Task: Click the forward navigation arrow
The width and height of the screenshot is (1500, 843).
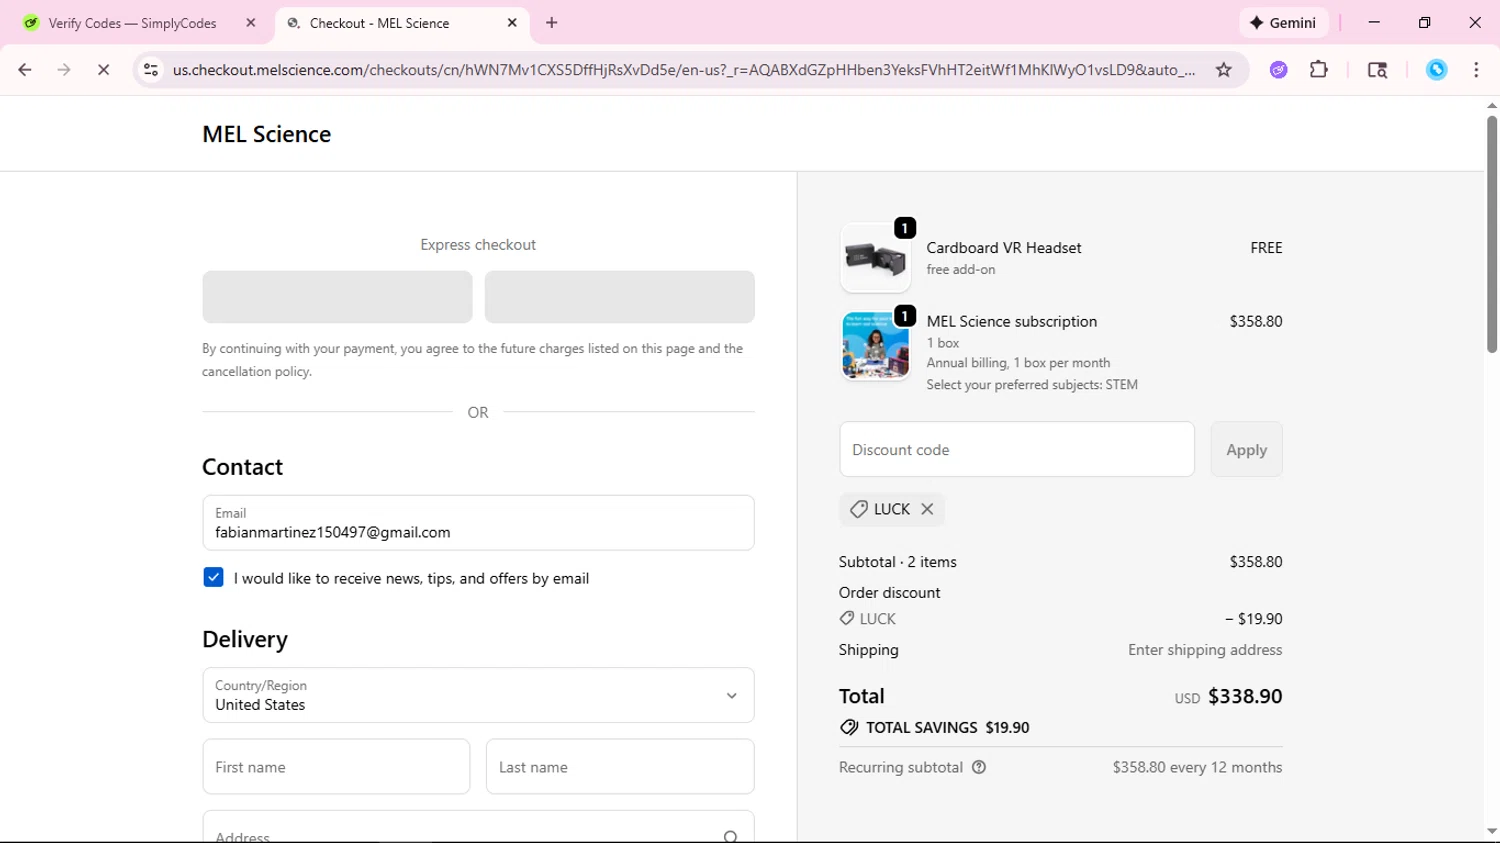Action: pos(64,70)
